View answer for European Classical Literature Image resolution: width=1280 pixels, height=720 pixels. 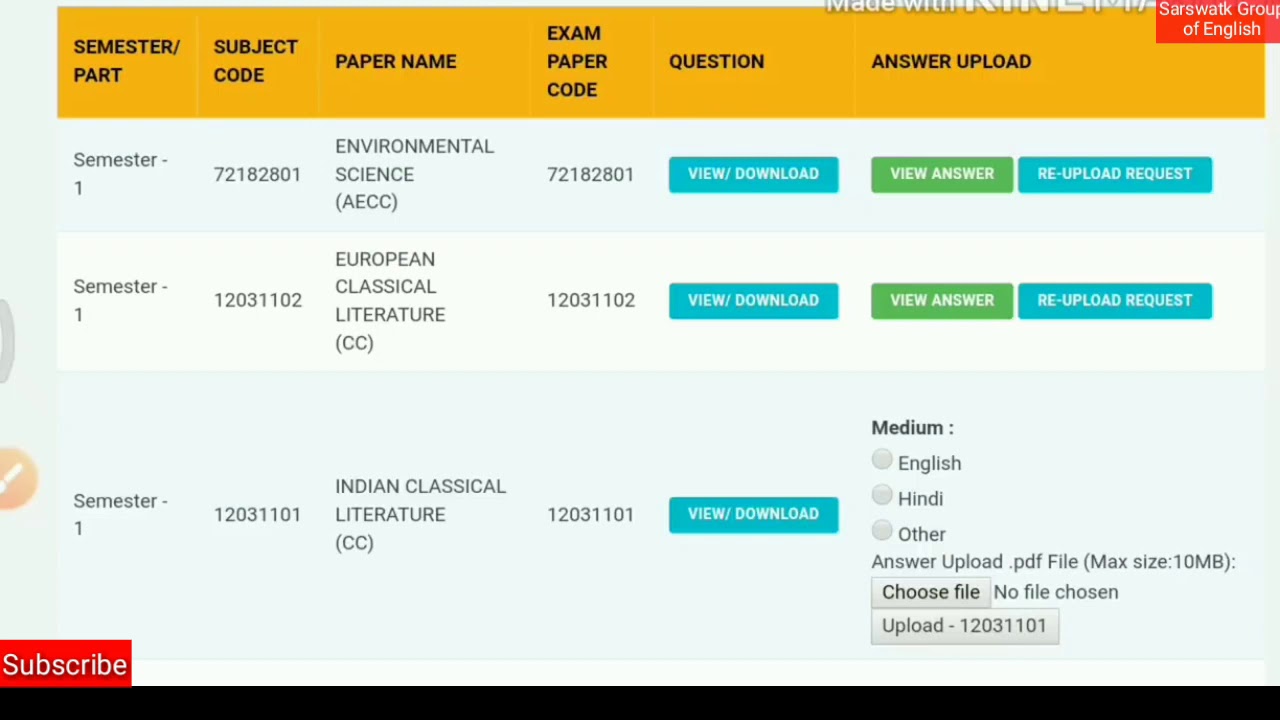click(x=942, y=300)
